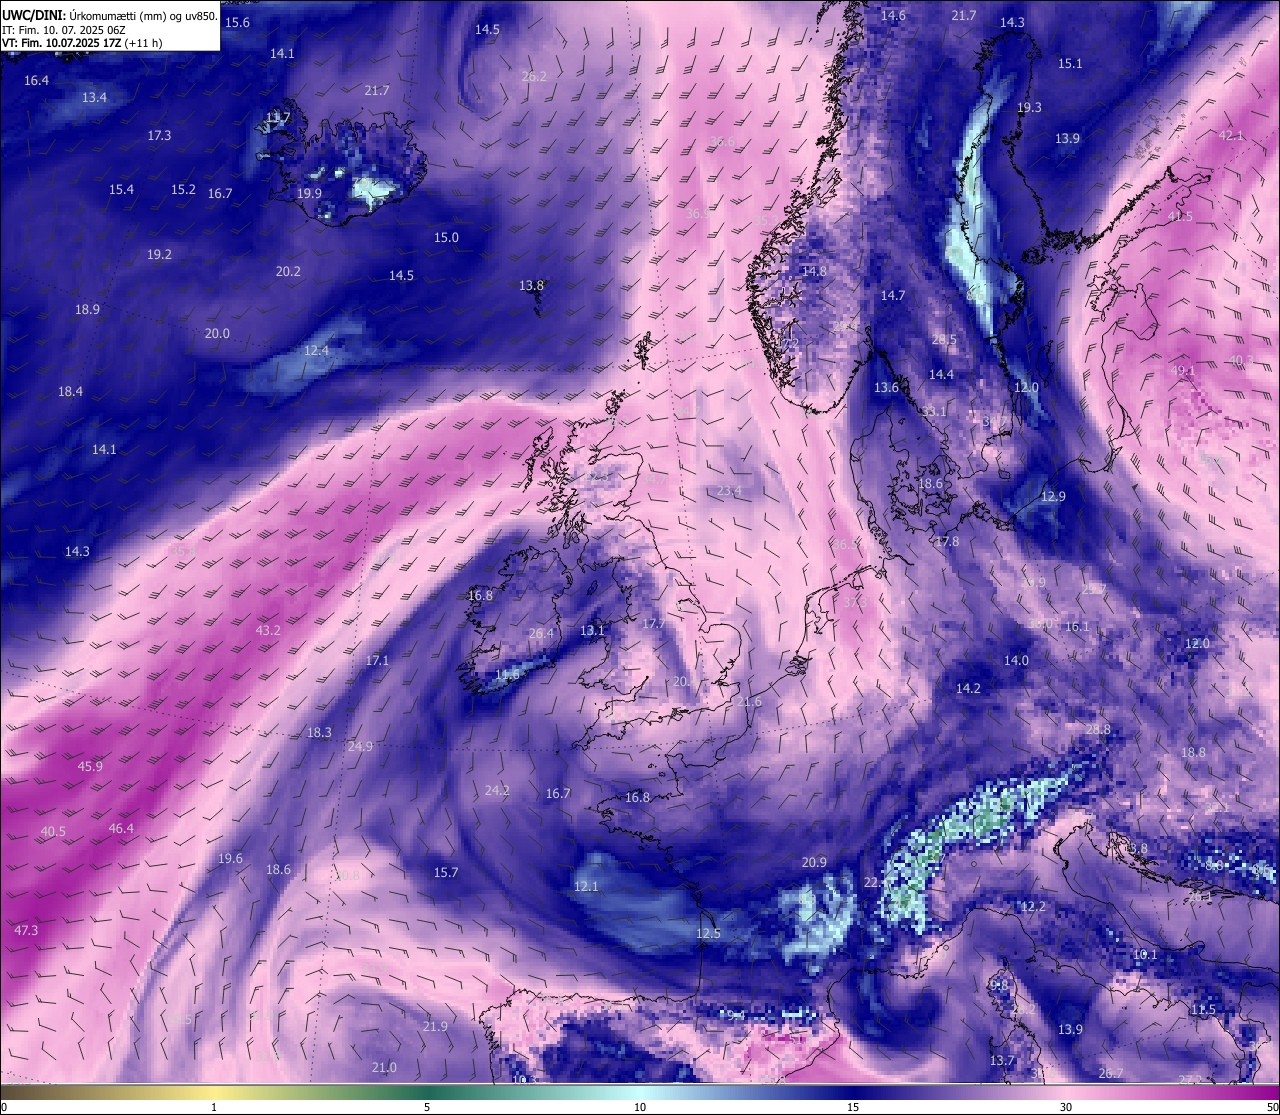Click the map value 14.6

tap(893, 15)
